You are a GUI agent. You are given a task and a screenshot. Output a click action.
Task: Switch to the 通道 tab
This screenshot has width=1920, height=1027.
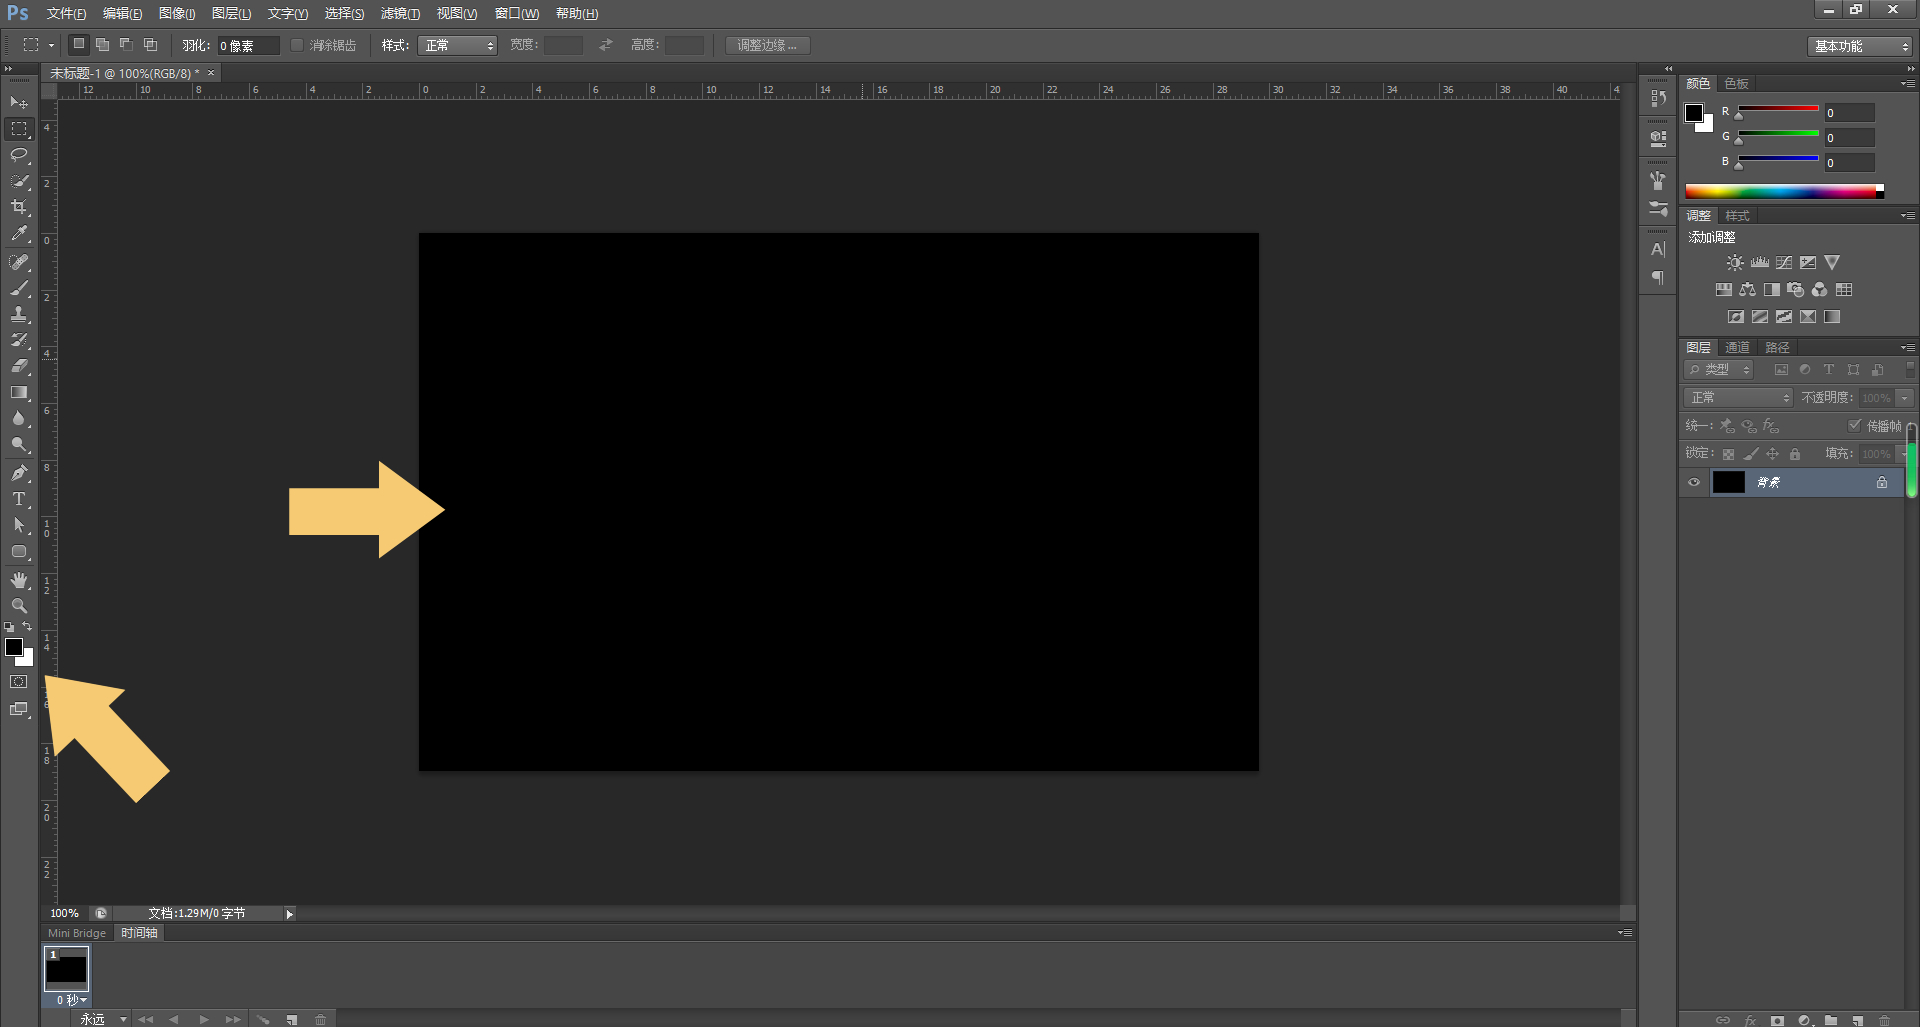tap(1738, 348)
